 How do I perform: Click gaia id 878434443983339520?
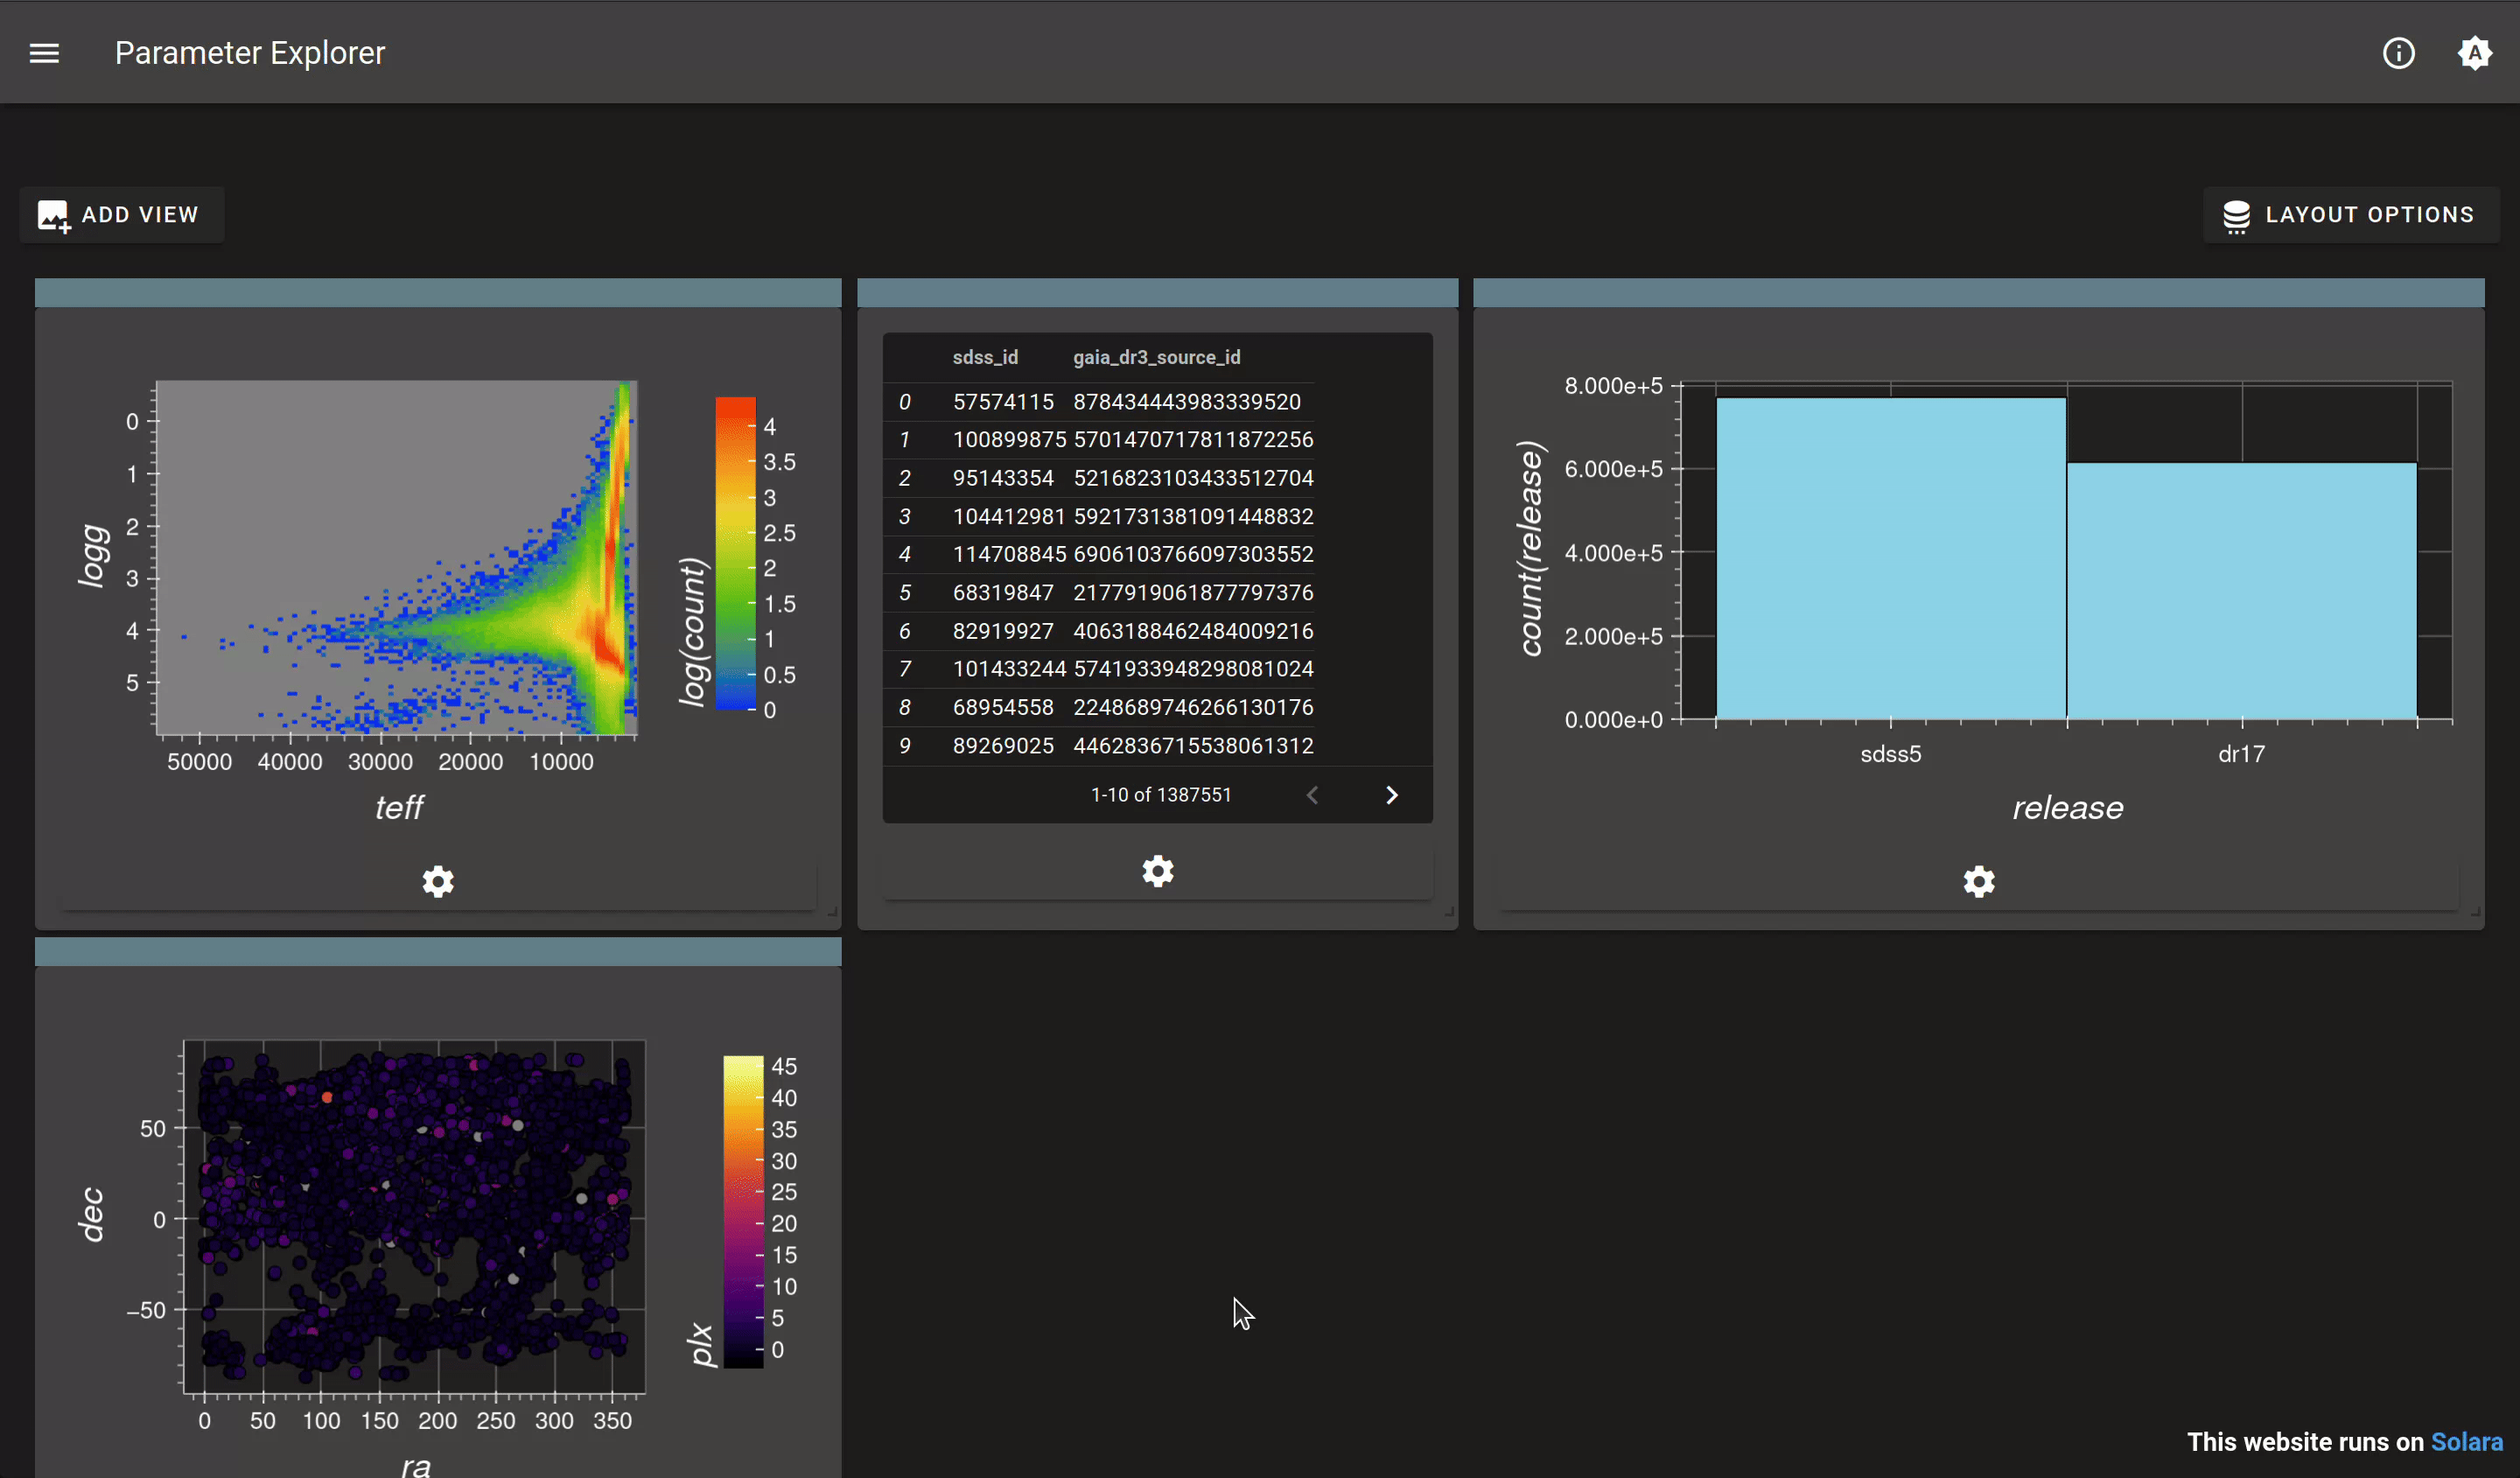click(1187, 402)
